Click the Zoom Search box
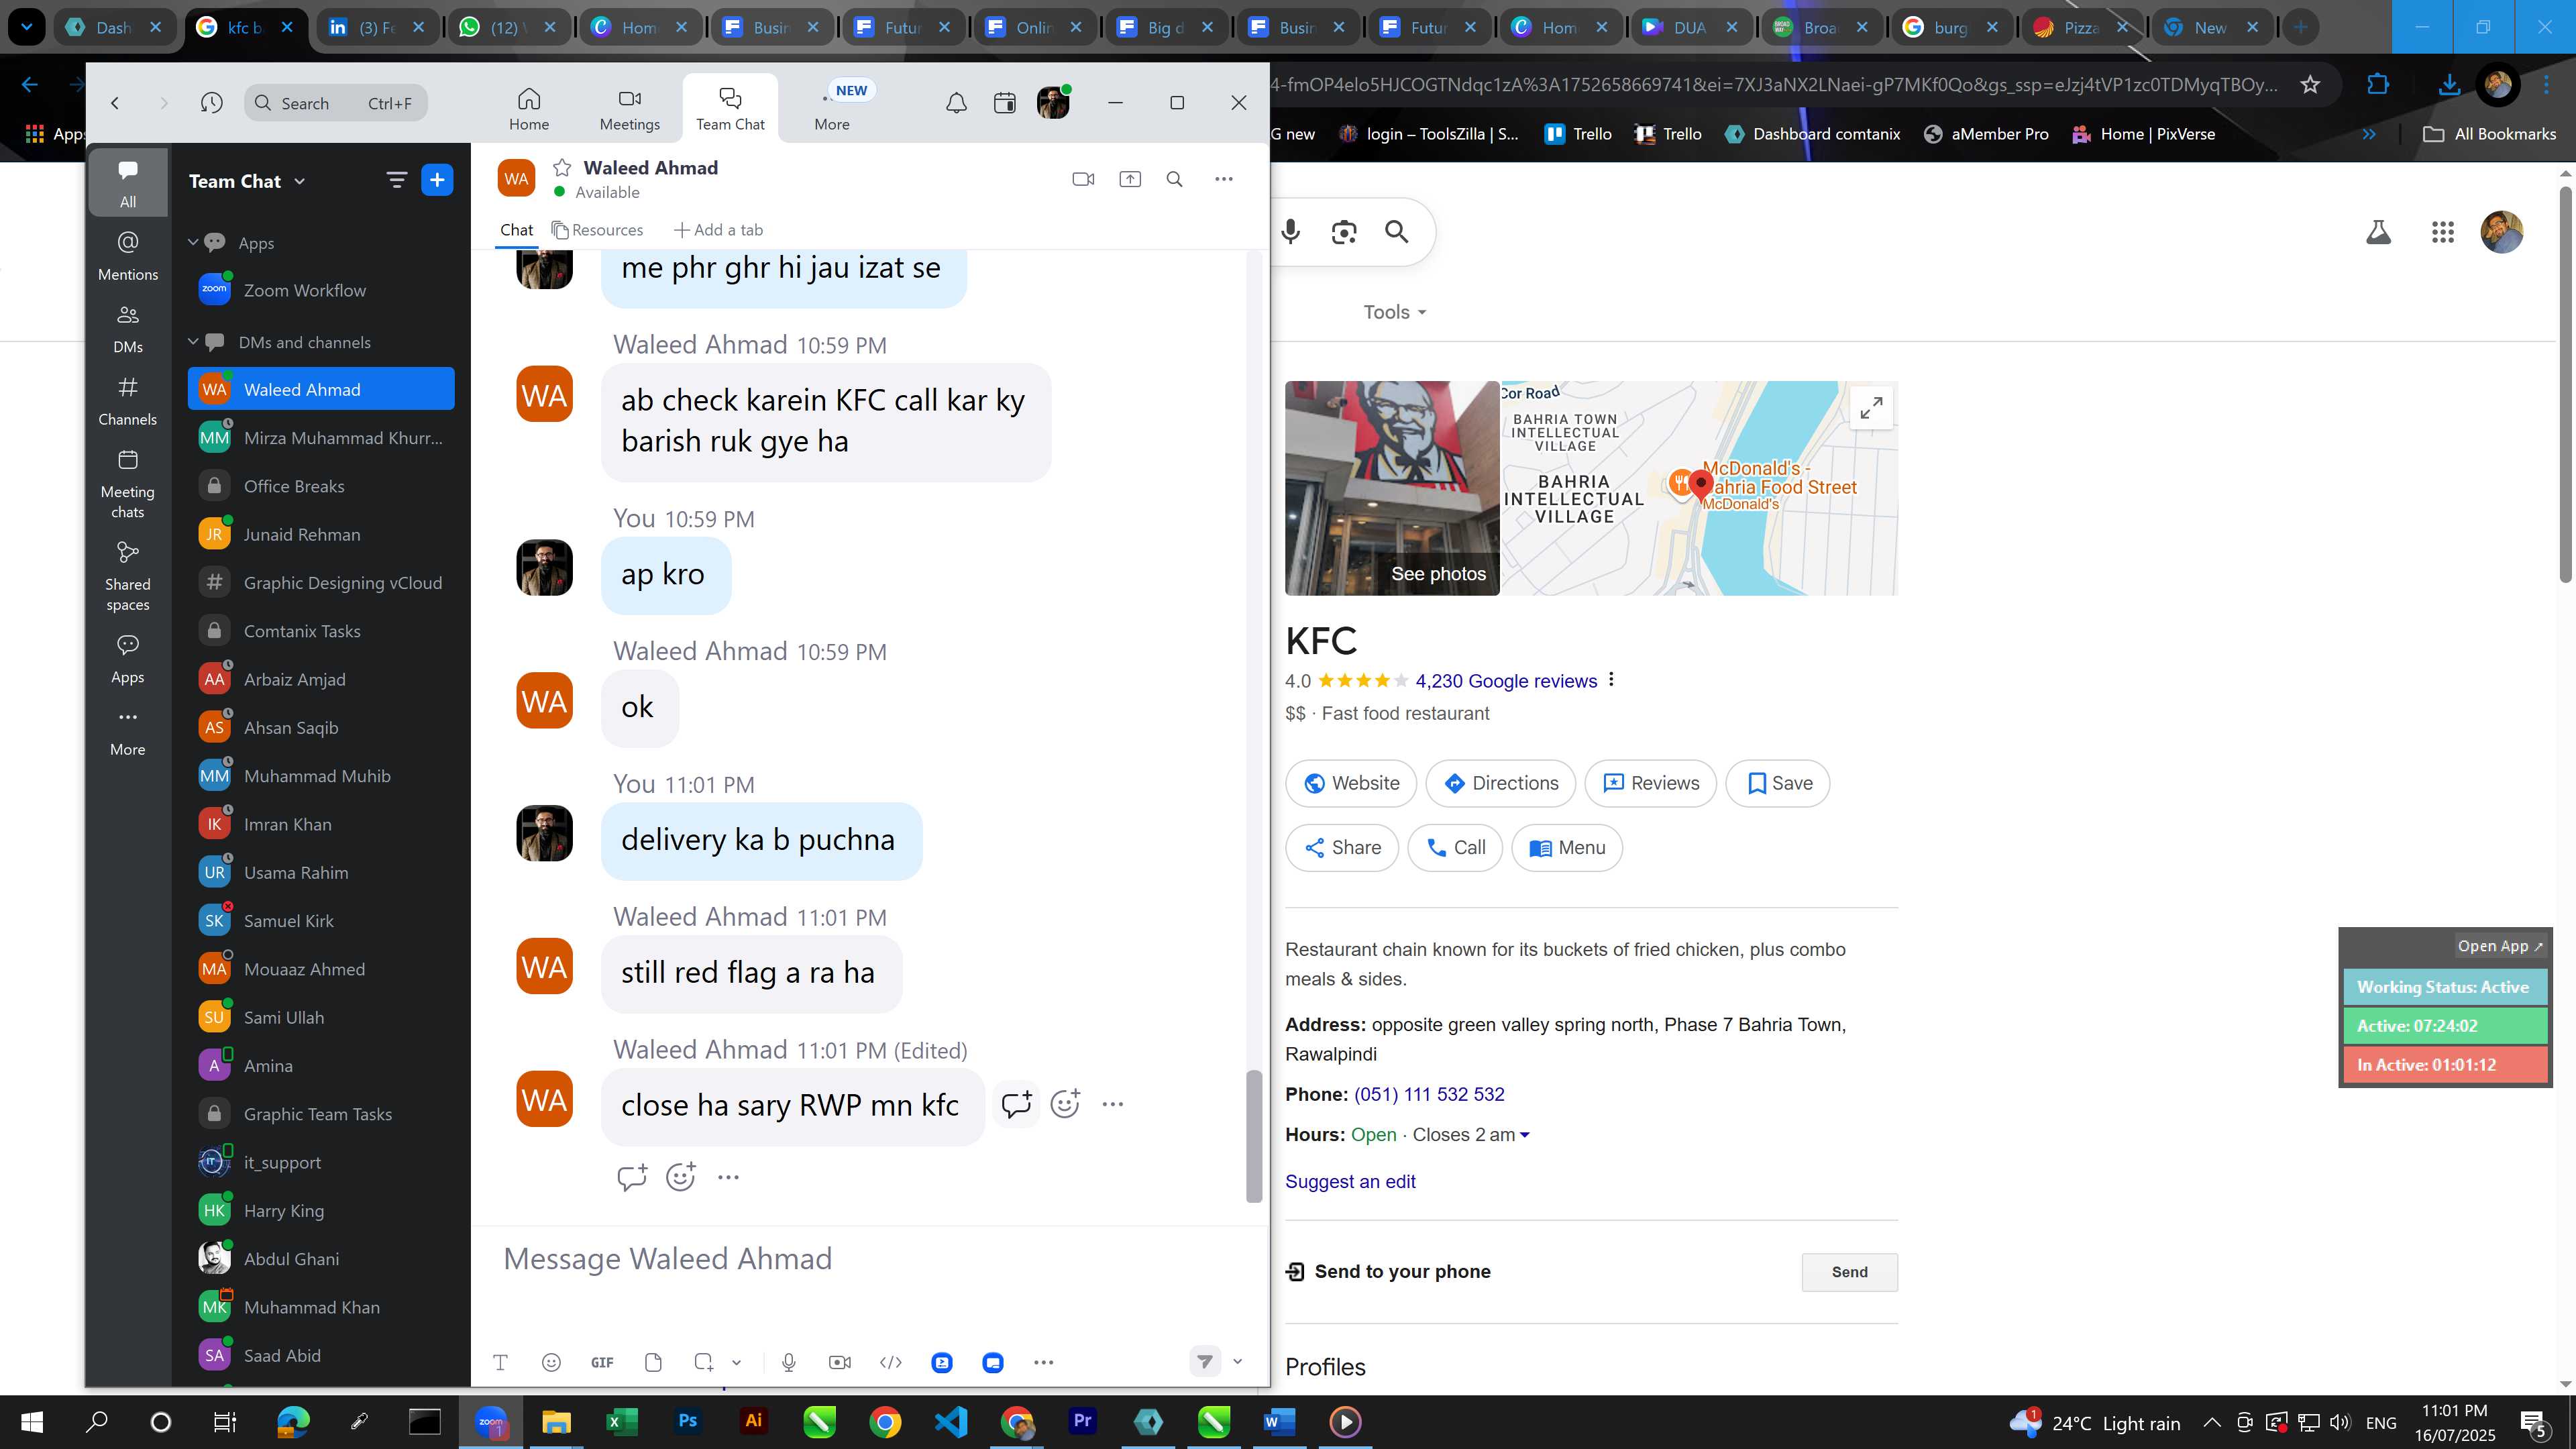The image size is (2576, 1449). click(335, 102)
